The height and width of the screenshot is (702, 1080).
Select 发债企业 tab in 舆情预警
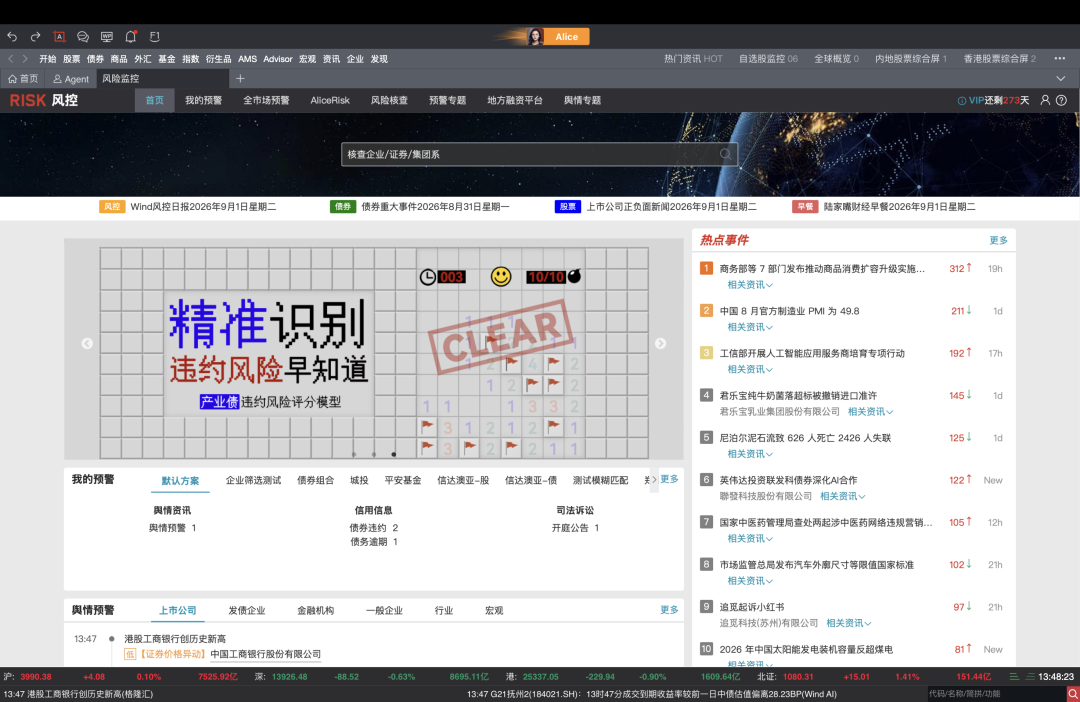coord(247,610)
